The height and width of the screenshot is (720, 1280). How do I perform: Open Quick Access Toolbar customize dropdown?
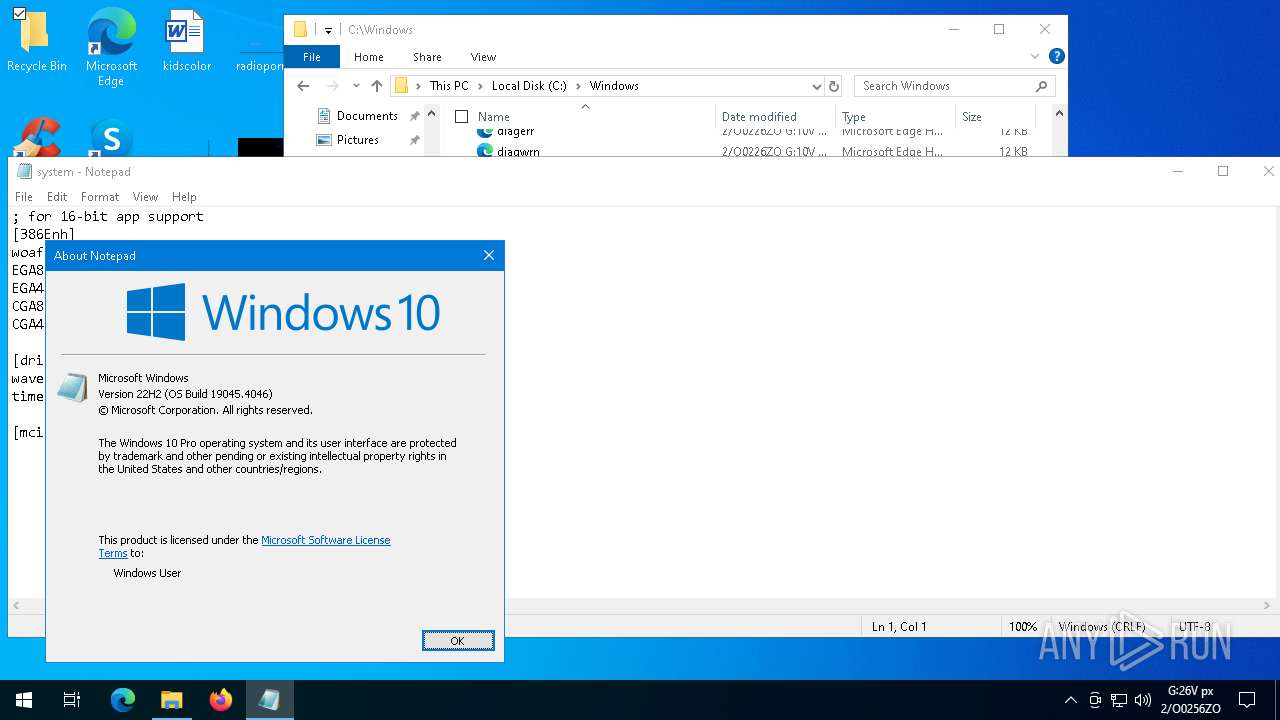coord(328,30)
